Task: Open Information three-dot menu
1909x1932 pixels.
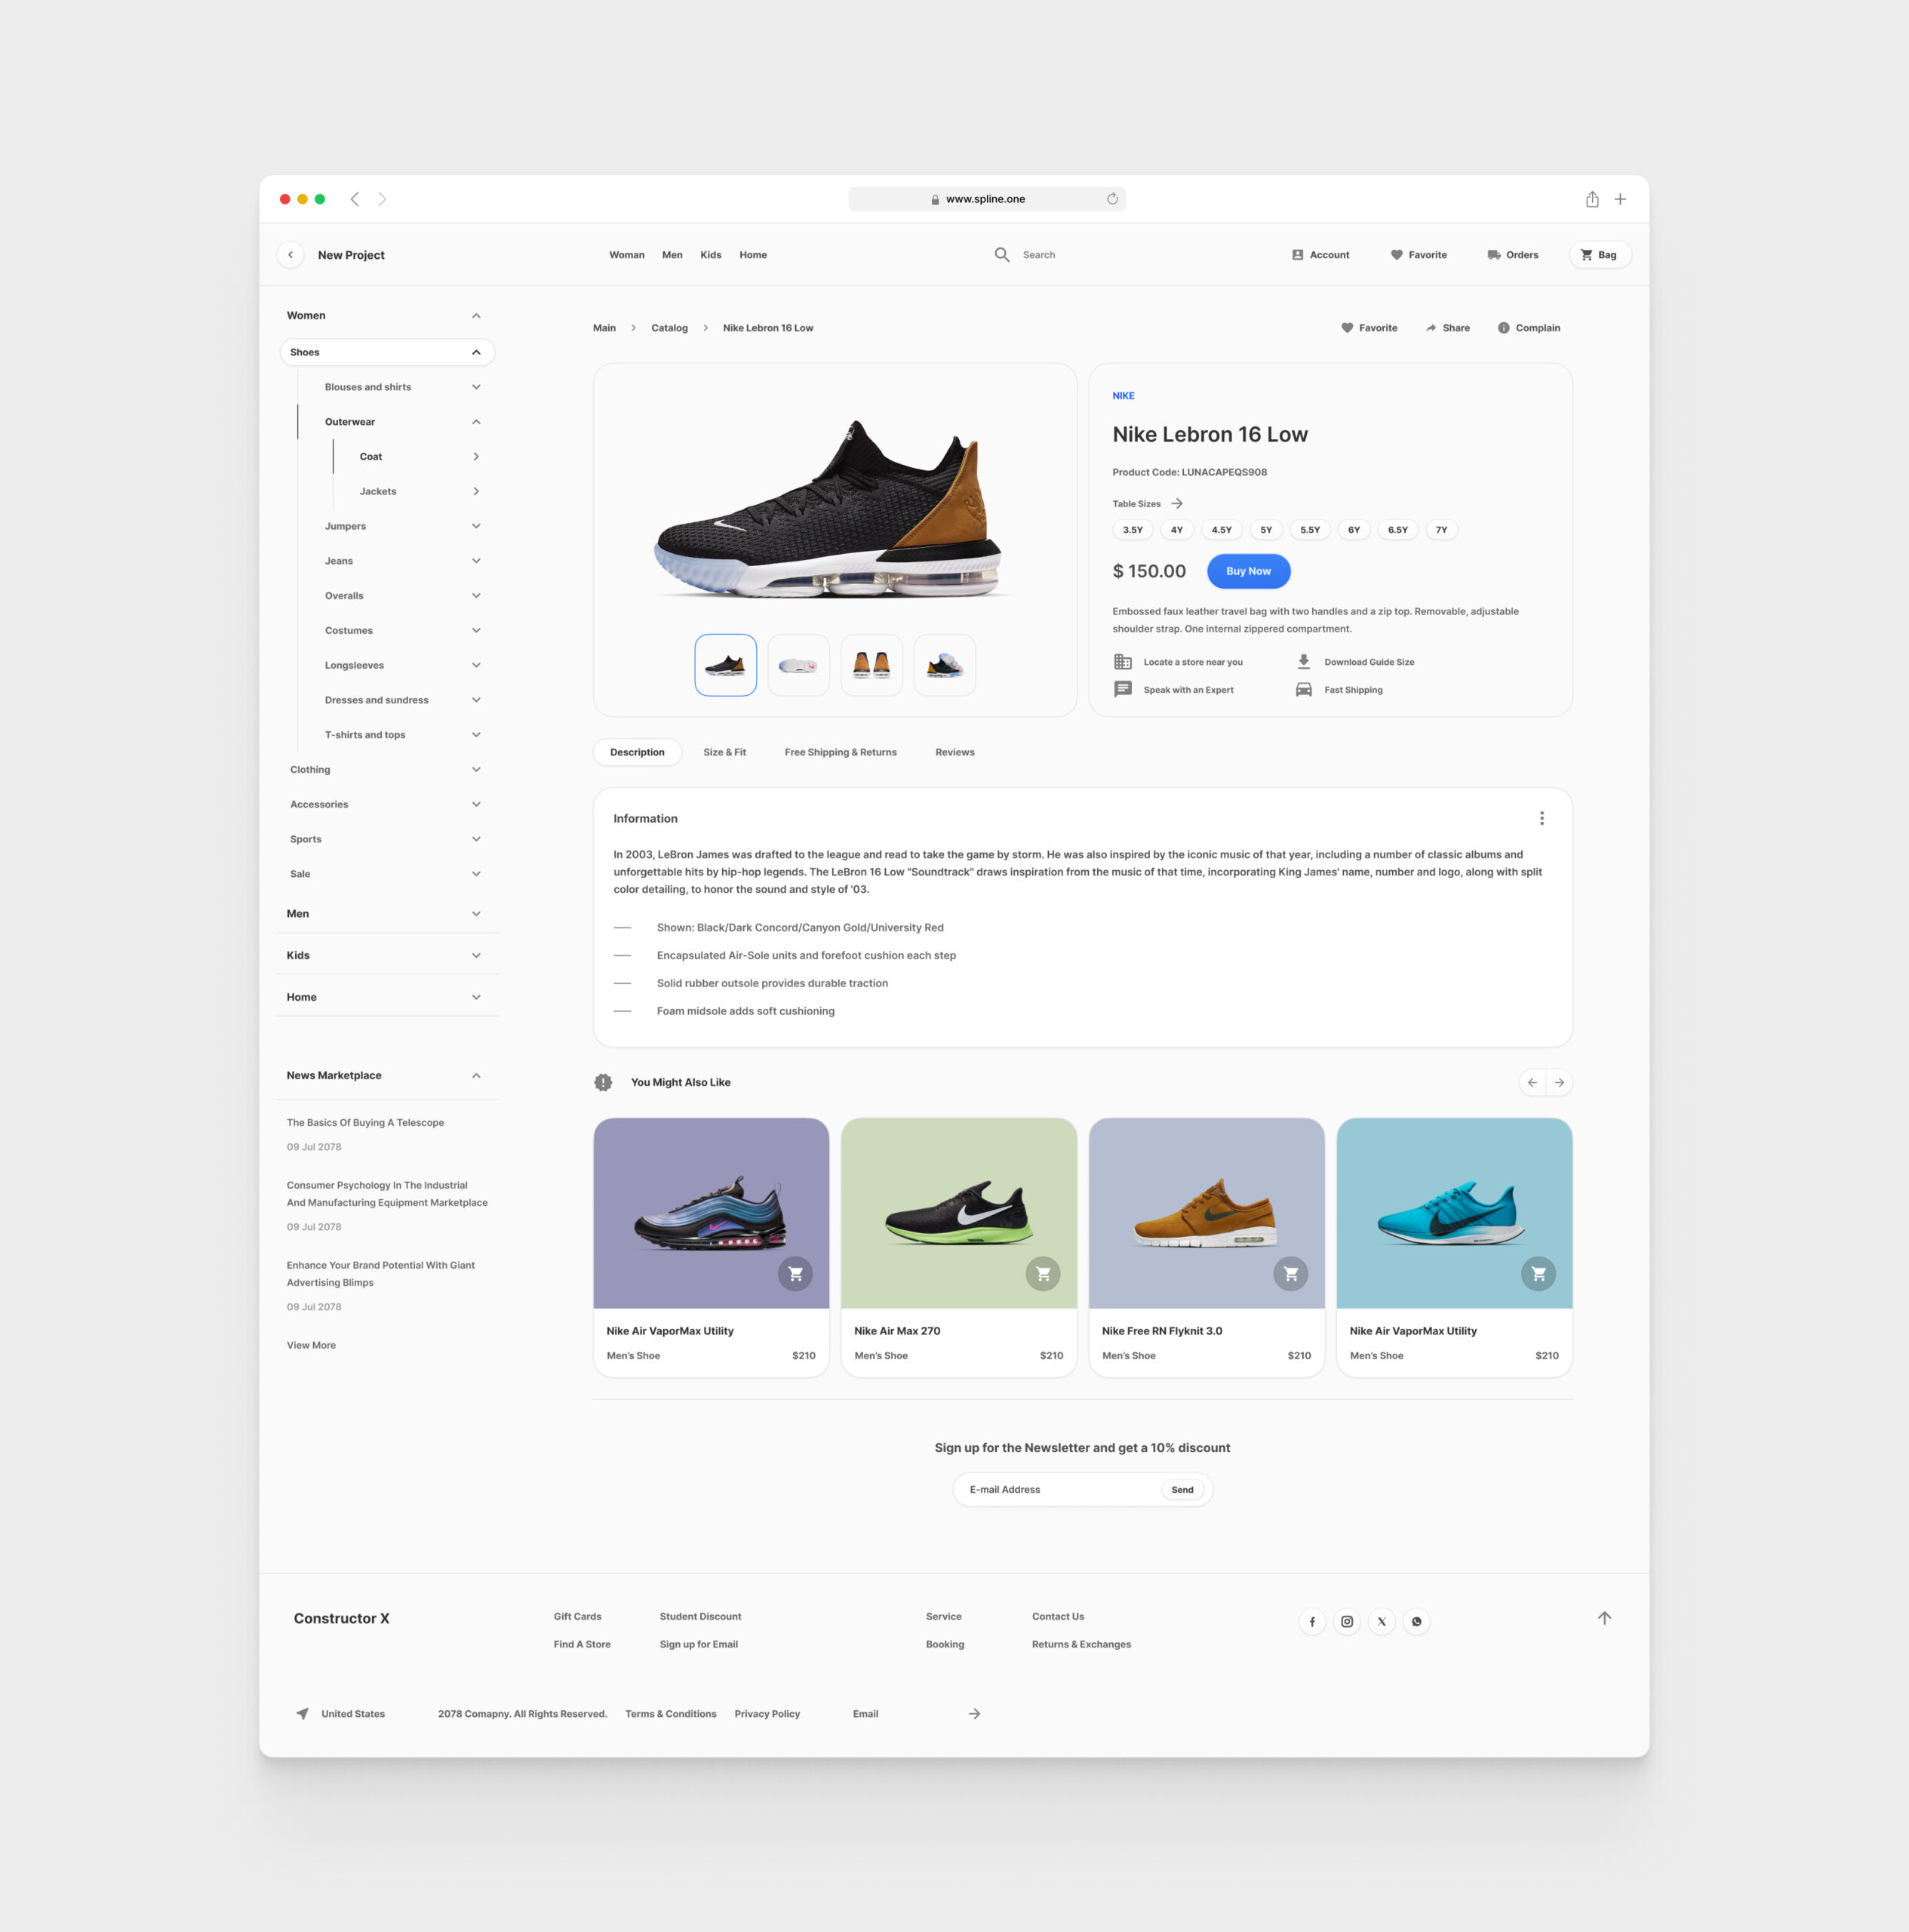Action: pyautogui.click(x=1541, y=818)
